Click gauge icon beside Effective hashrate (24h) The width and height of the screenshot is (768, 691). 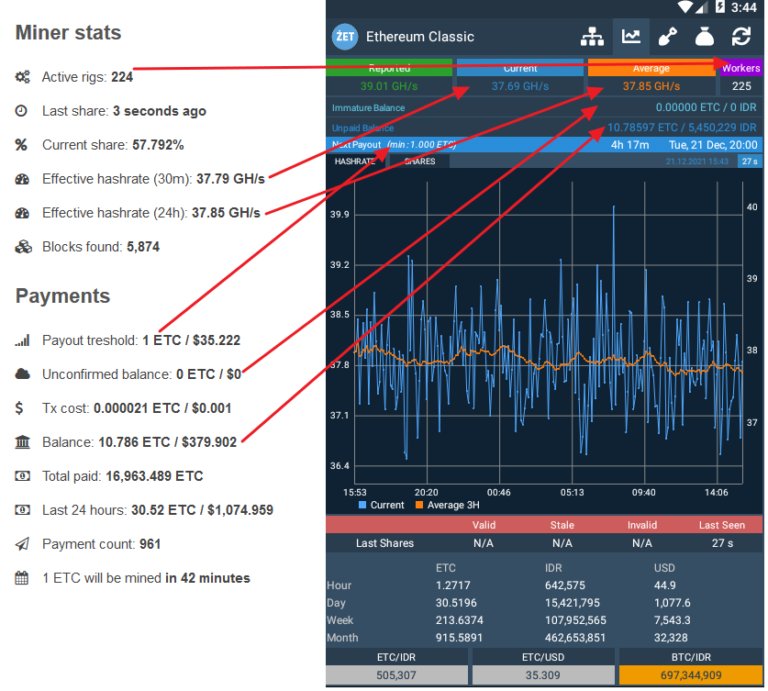(x=22, y=213)
